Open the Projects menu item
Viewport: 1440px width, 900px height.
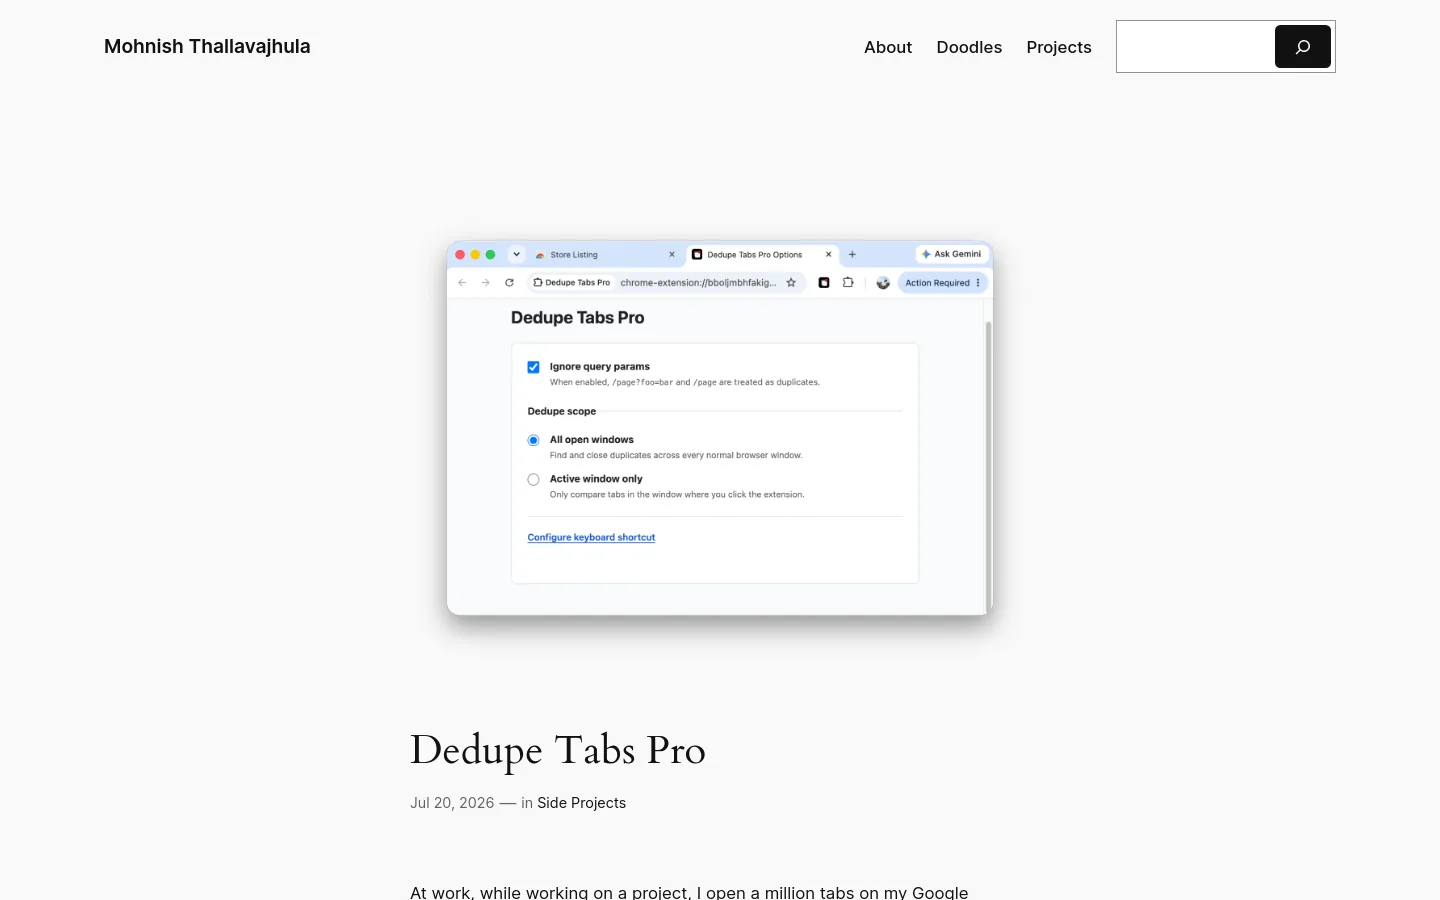(1059, 47)
